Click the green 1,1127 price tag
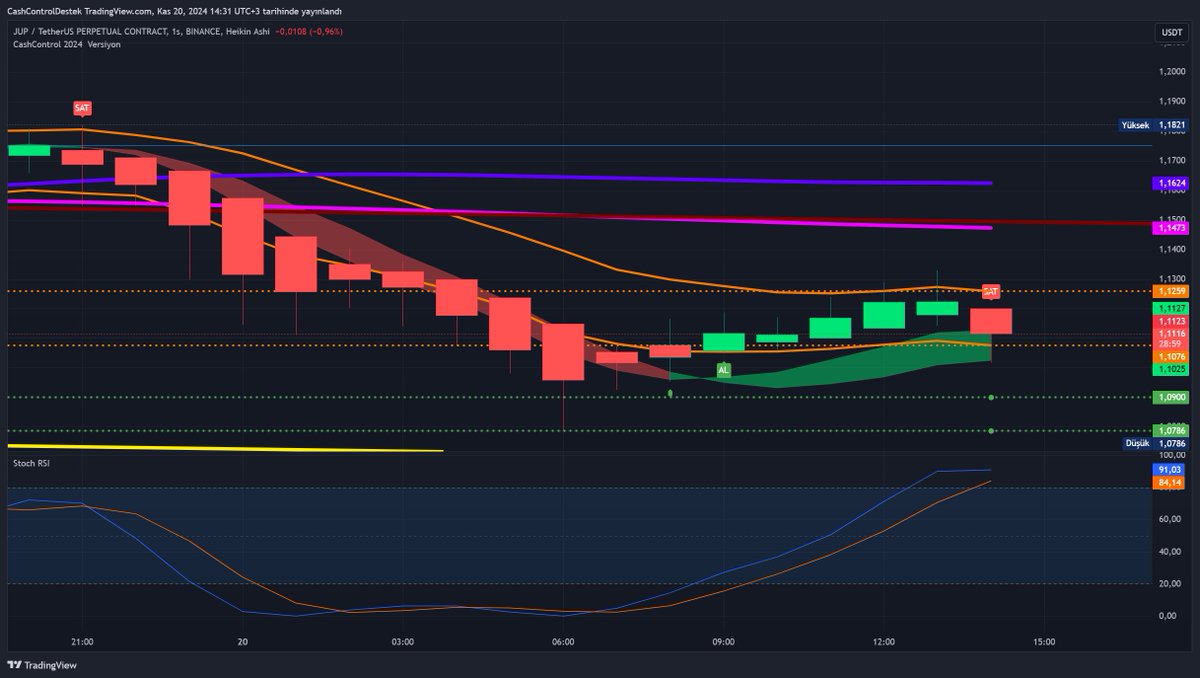 (x=1171, y=309)
